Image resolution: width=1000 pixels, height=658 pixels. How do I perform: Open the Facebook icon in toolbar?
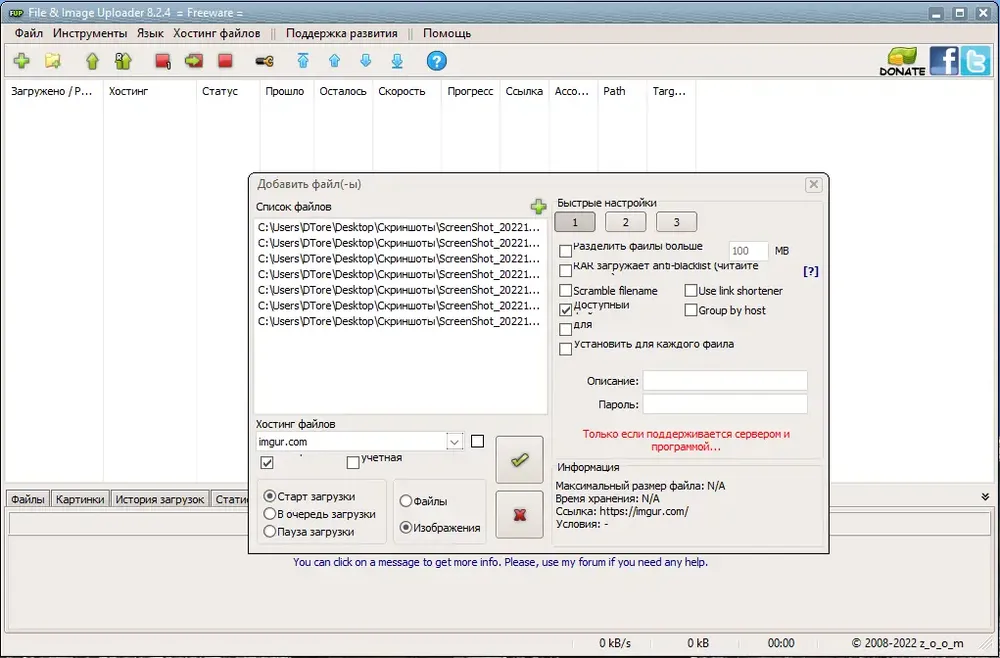coord(944,62)
